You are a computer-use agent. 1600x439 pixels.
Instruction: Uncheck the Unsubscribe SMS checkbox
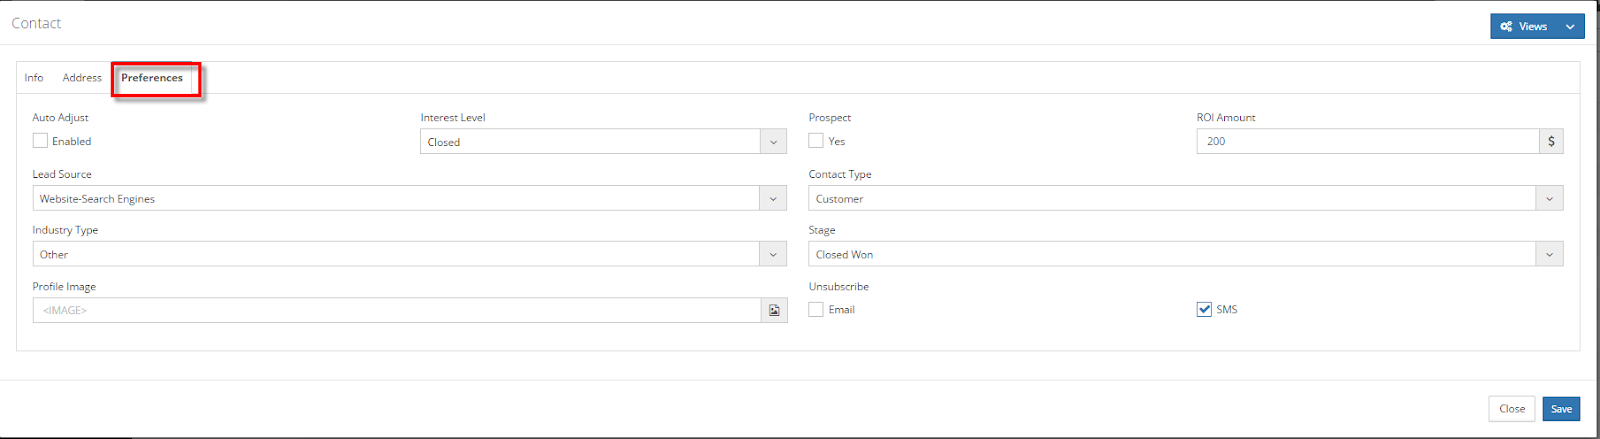click(x=1204, y=310)
